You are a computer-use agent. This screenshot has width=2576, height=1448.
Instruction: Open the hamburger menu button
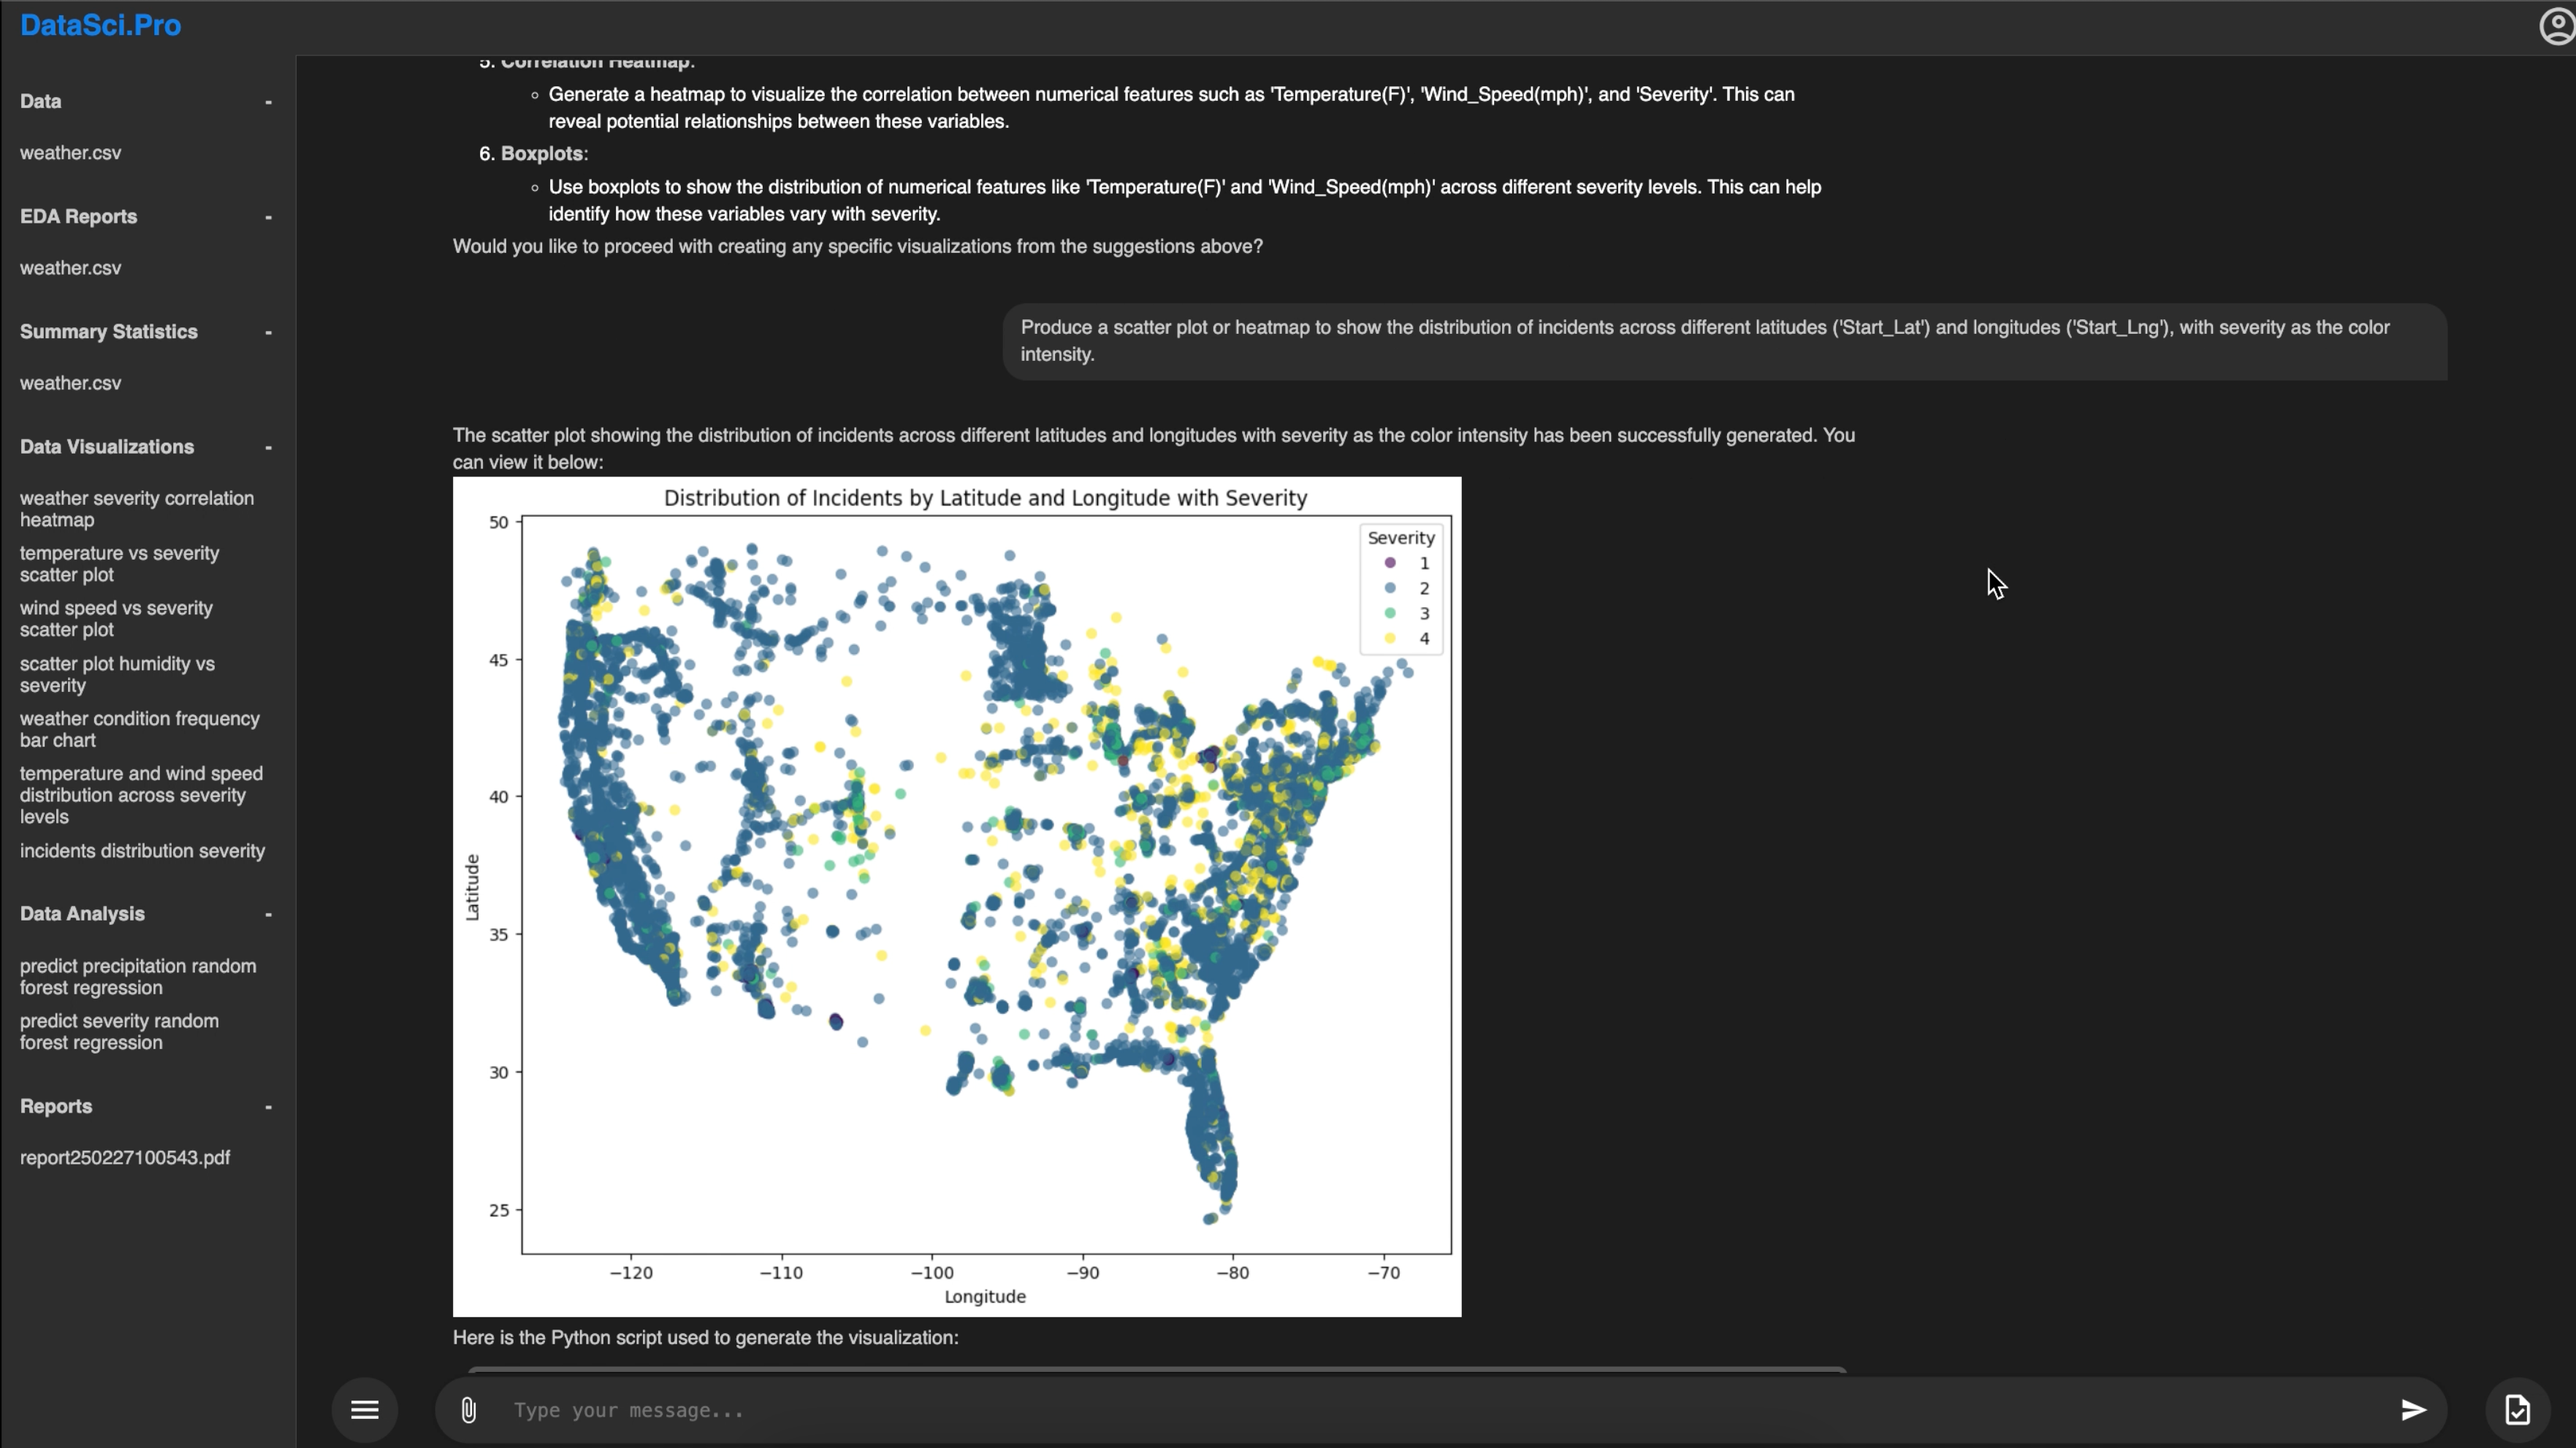[365, 1410]
